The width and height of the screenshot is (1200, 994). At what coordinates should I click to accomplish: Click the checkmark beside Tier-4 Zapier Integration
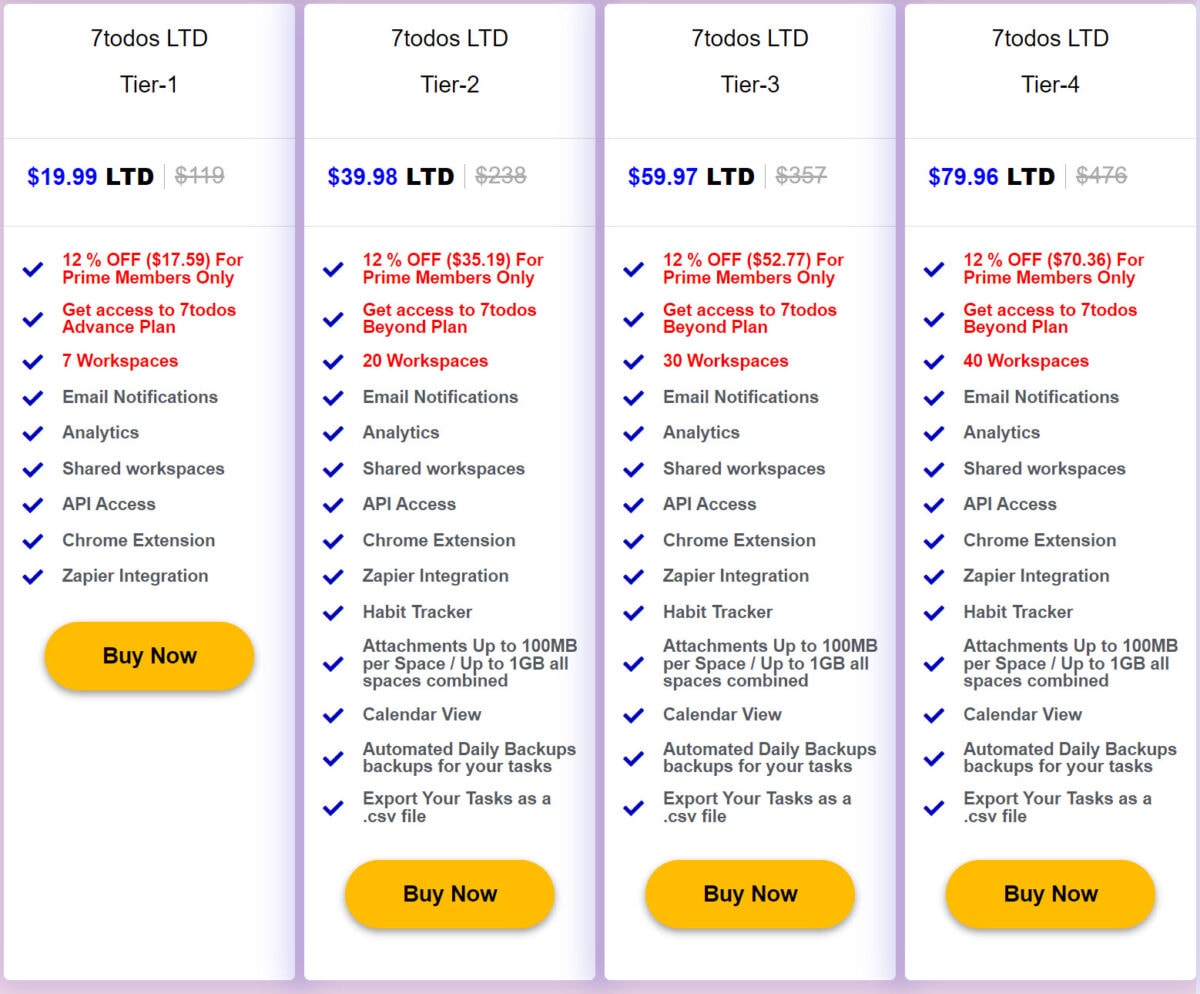click(x=932, y=576)
